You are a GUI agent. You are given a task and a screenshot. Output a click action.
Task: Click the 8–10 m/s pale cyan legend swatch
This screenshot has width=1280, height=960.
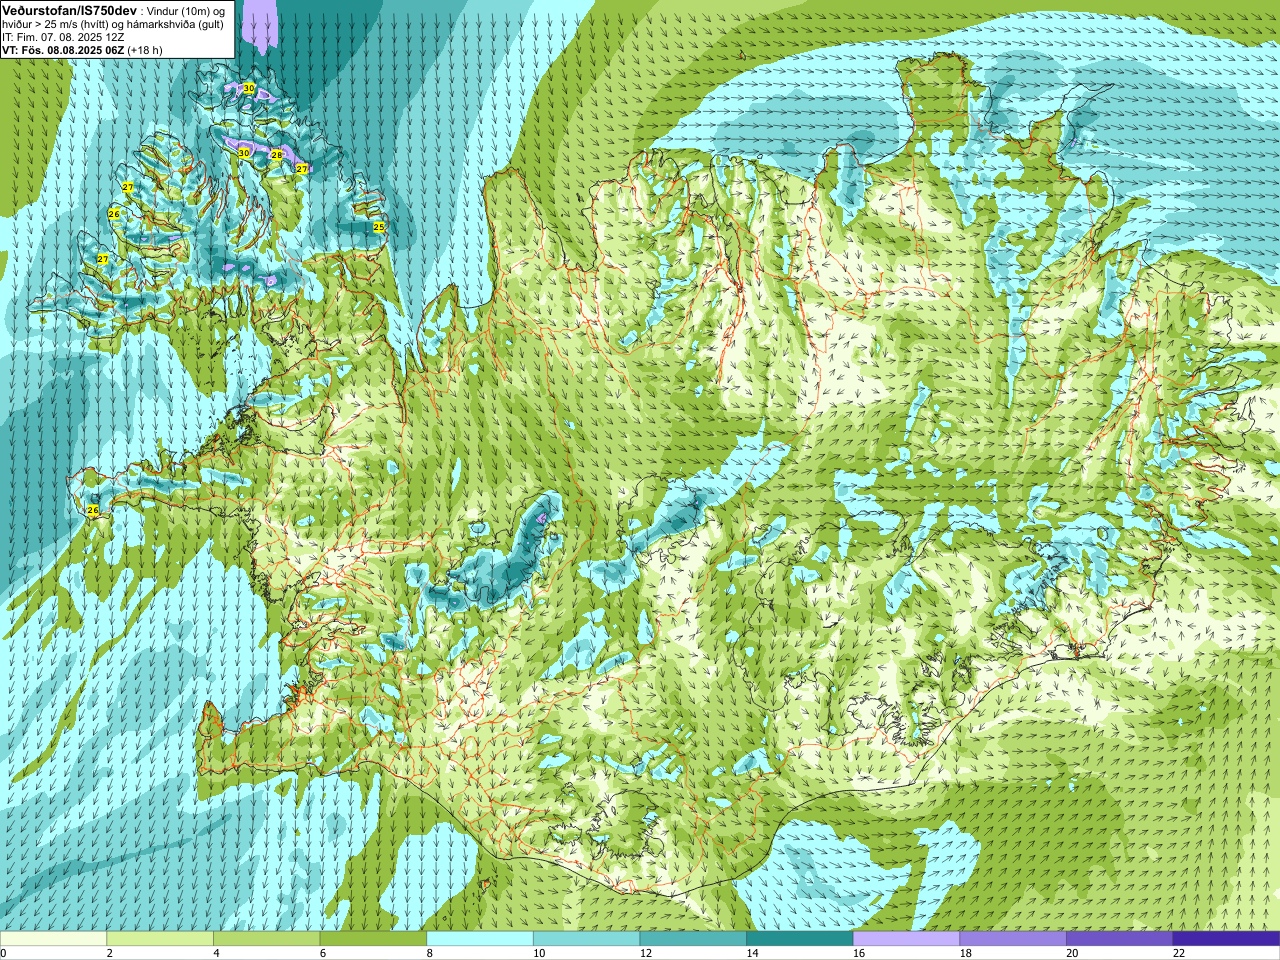(480, 939)
